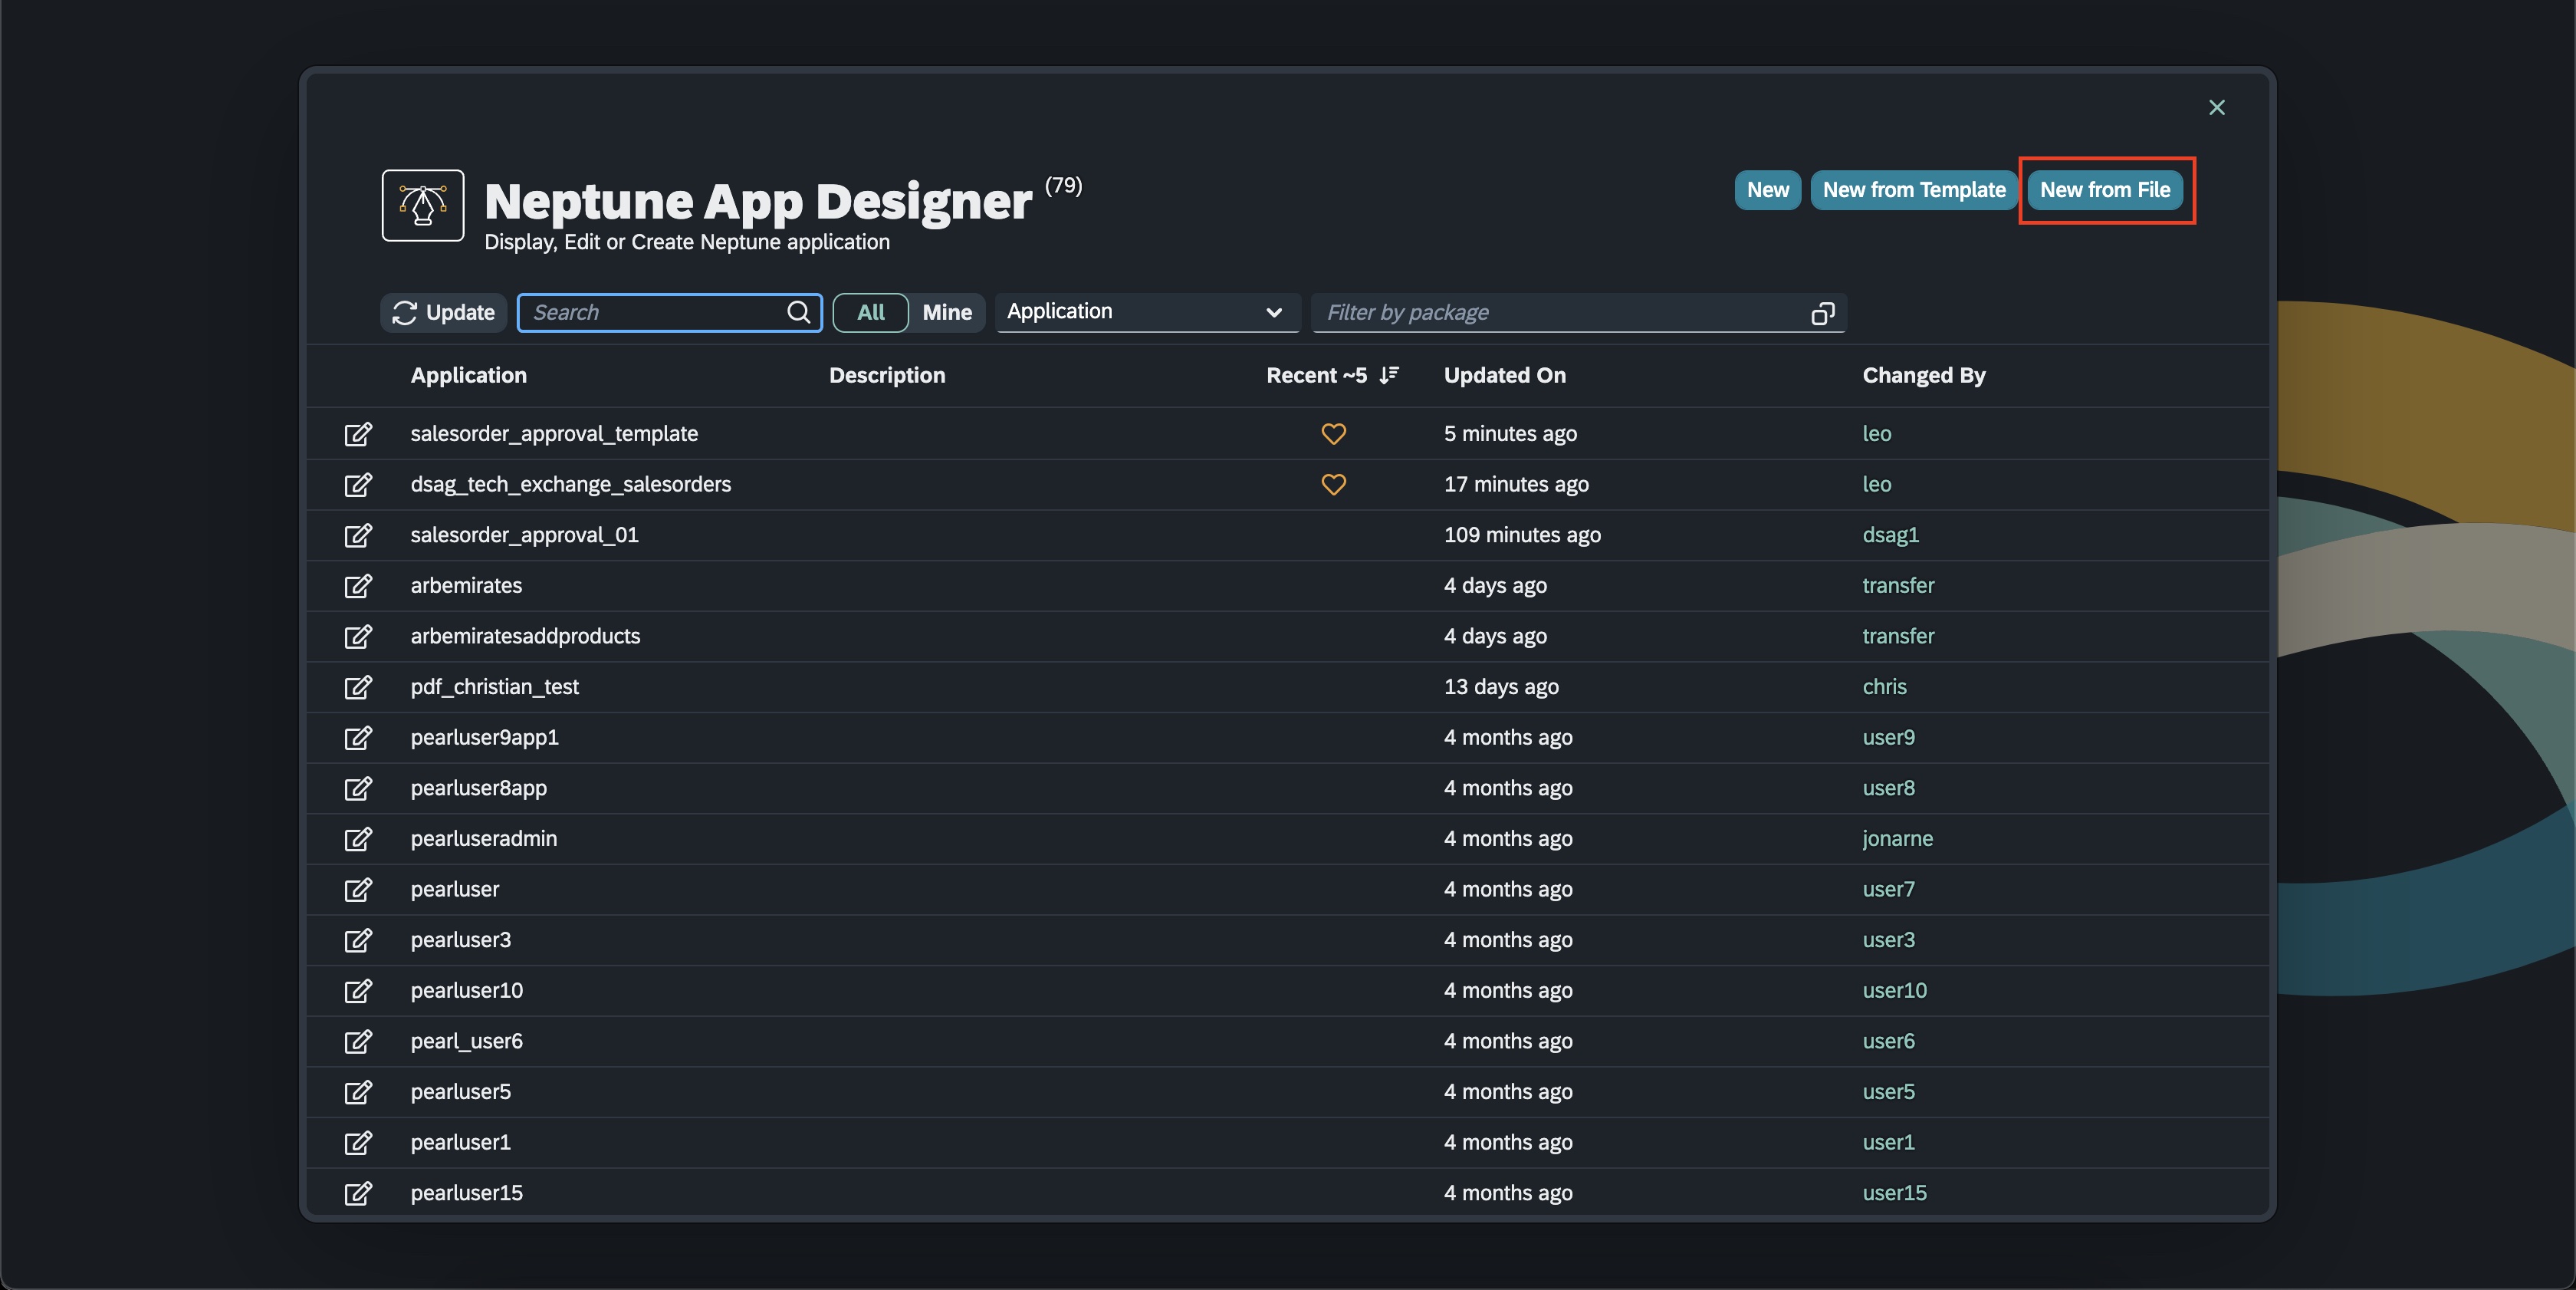Open package value help icon
Viewport: 2576px width, 1290px height.
click(x=1822, y=314)
